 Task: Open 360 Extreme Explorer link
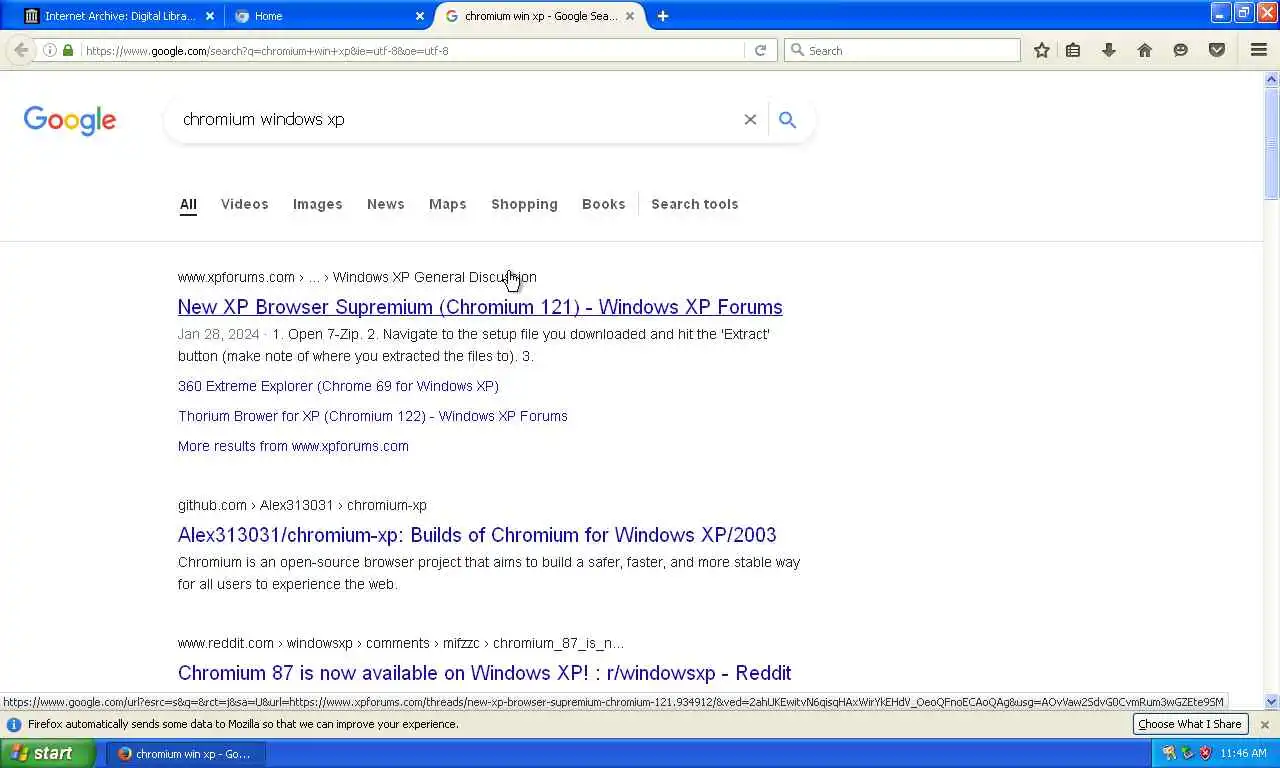338,386
